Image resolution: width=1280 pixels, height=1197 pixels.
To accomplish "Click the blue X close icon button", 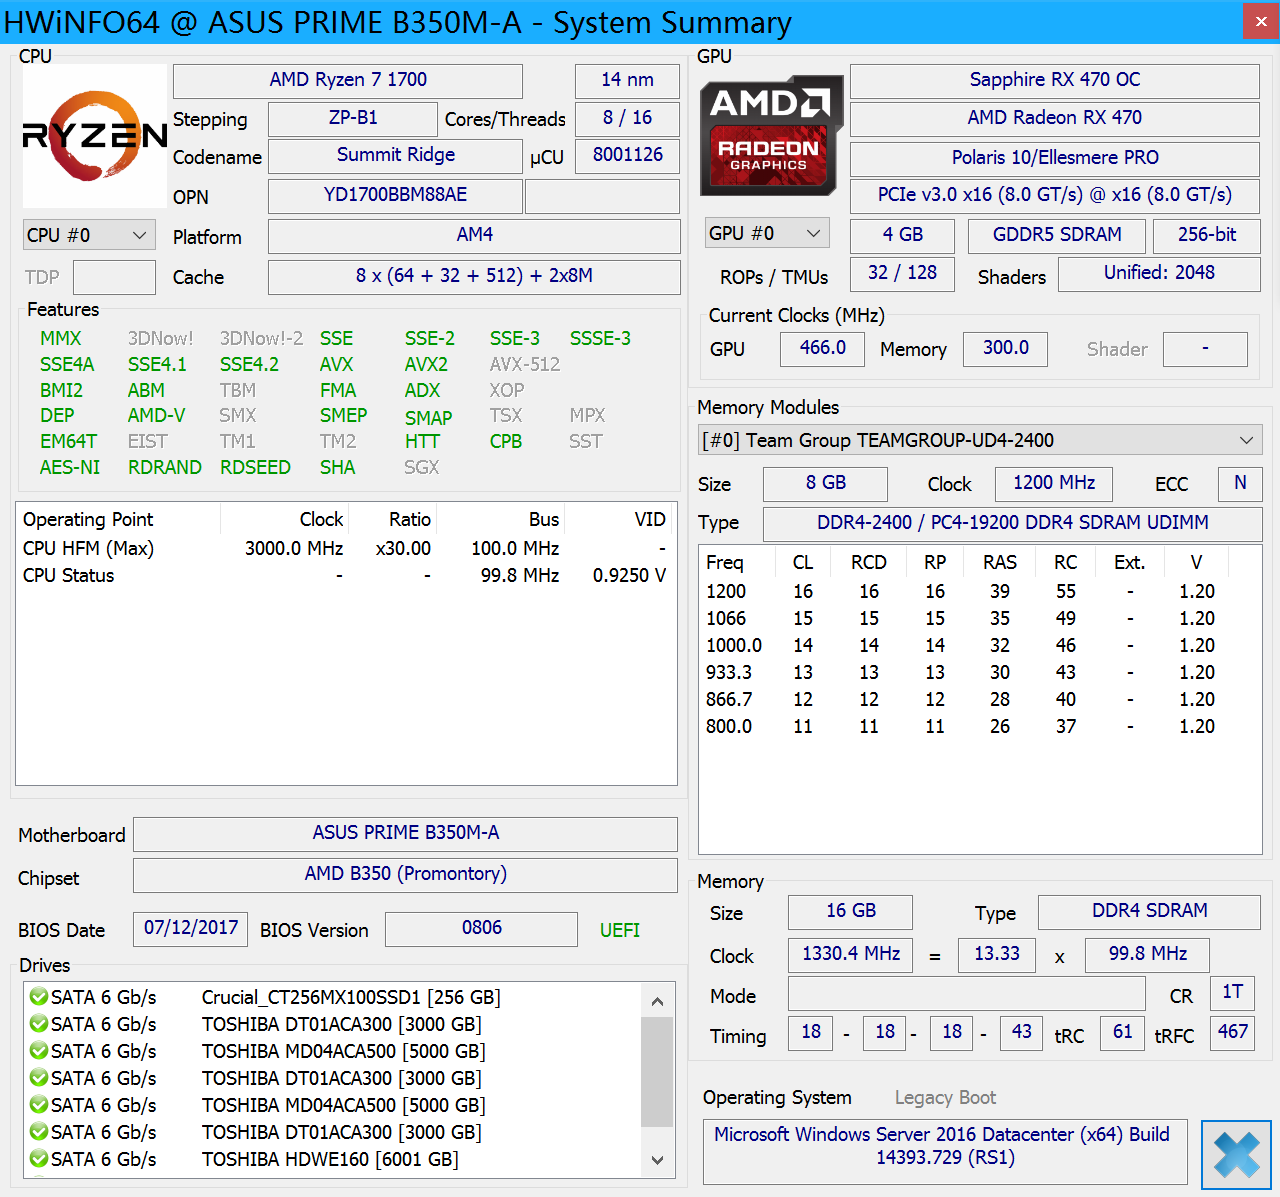I will (1236, 1155).
